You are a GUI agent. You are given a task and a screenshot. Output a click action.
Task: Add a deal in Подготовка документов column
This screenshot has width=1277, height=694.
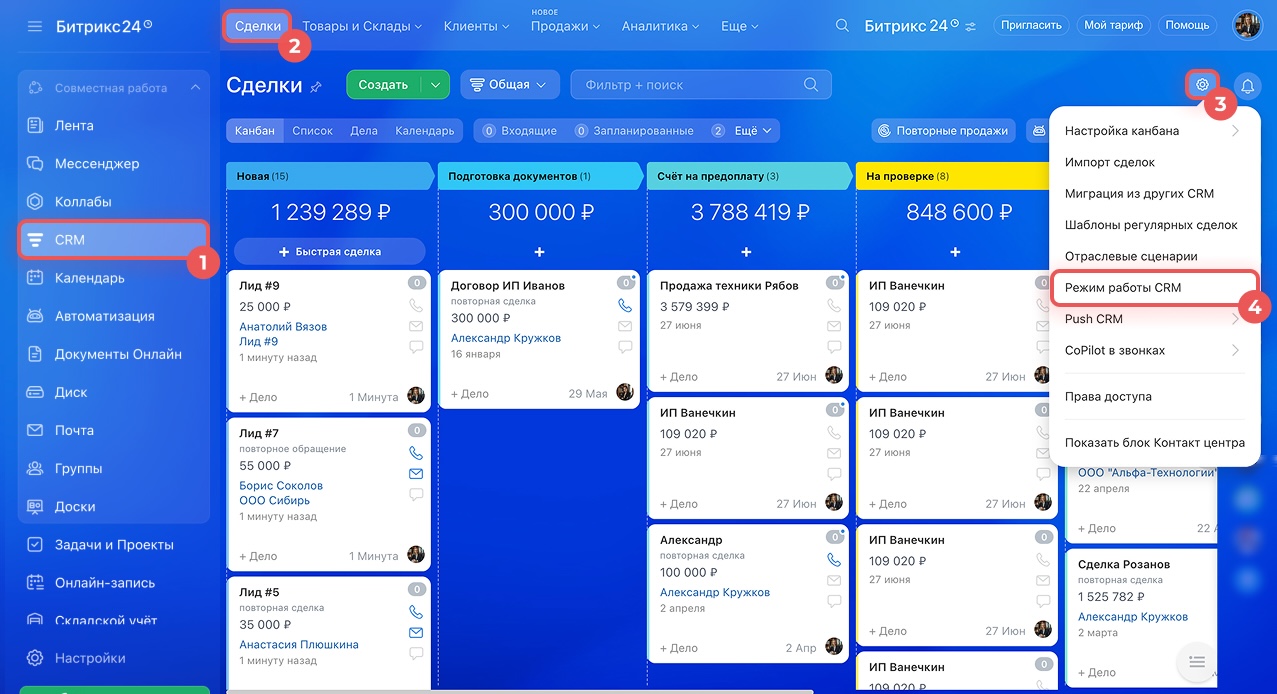tap(539, 252)
